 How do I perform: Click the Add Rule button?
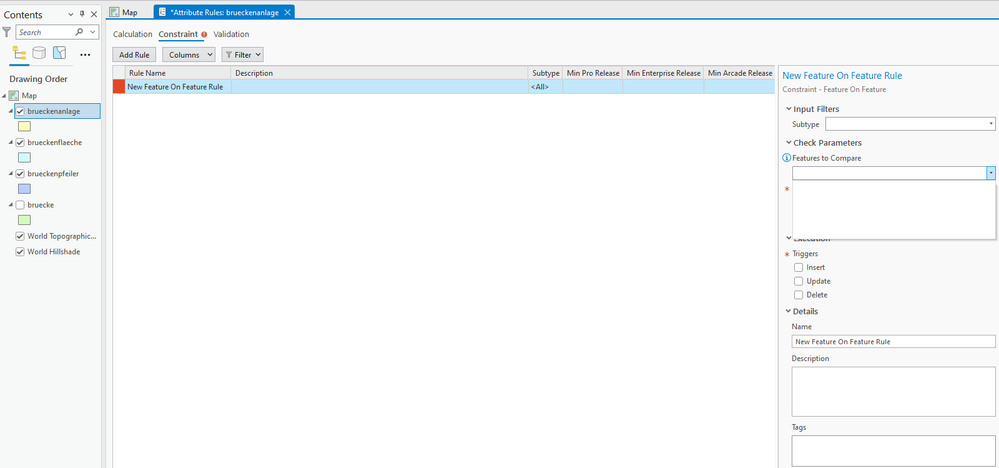tap(134, 55)
